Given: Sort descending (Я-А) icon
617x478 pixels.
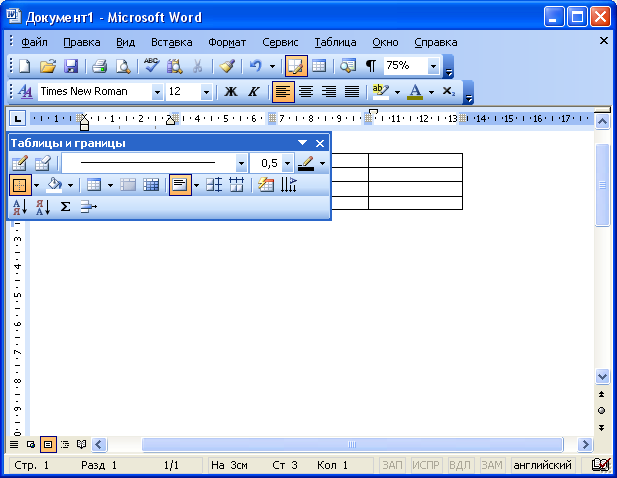Looking at the screenshot, I should tap(42, 207).
